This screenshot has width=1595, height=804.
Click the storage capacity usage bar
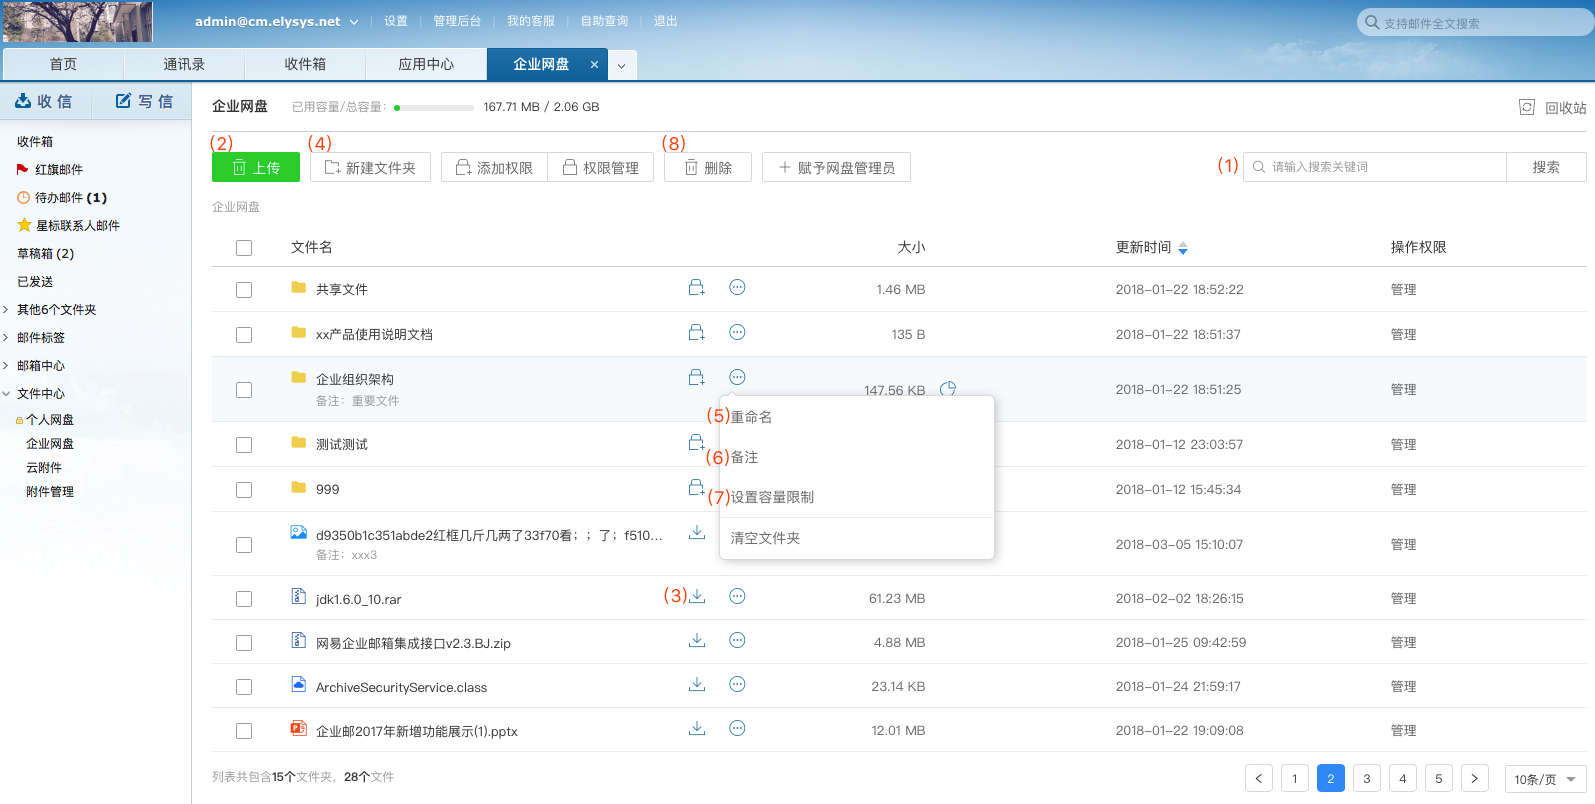click(x=434, y=108)
